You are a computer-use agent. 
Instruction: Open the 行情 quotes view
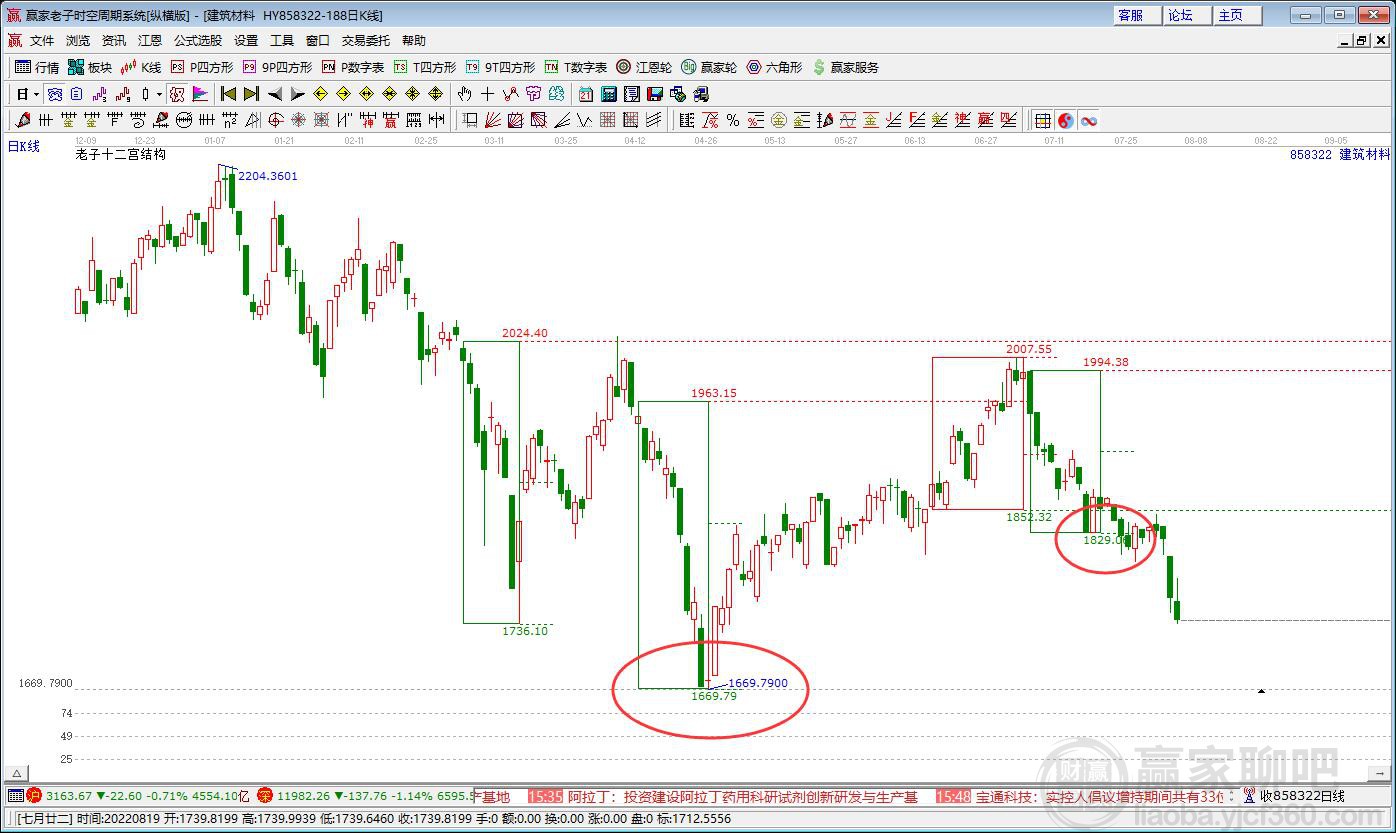coord(37,67)
